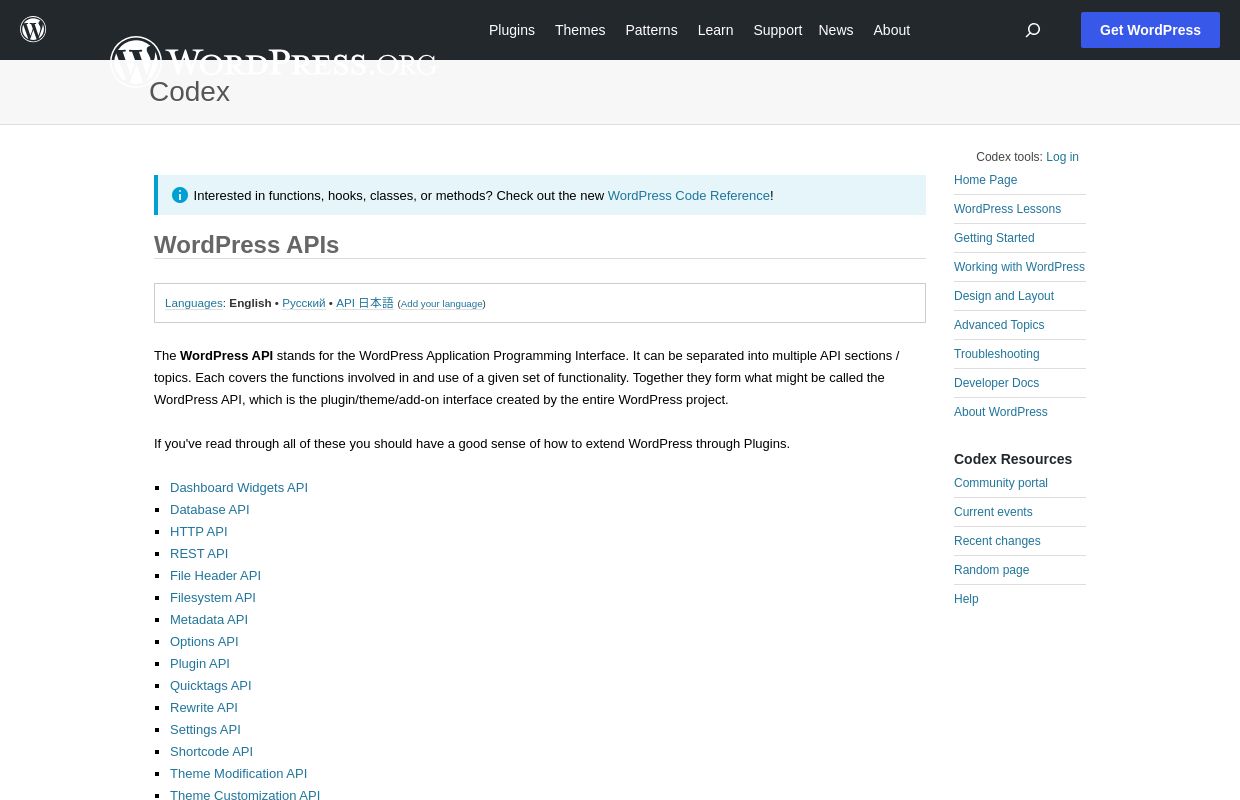Click the Codex heading link

(189, 92)
